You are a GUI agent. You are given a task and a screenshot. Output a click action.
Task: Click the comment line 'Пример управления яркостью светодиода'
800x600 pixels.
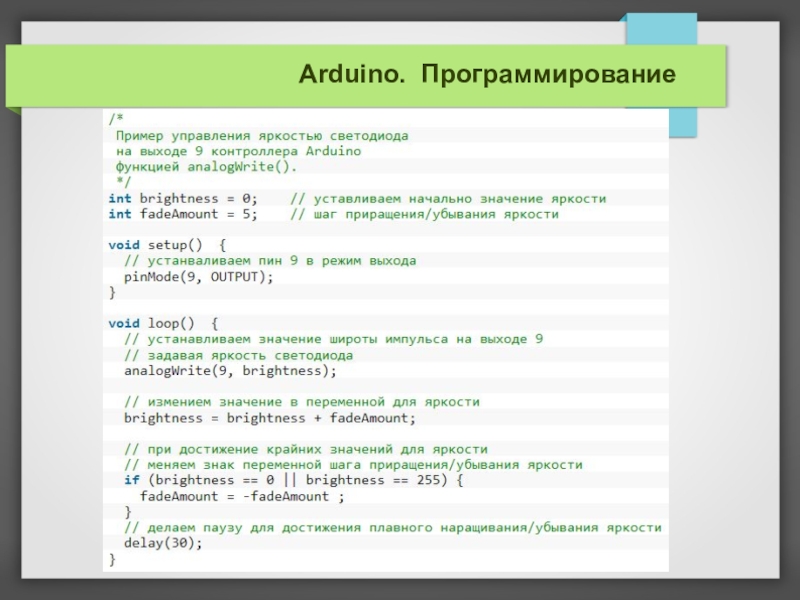pos(262,136)
